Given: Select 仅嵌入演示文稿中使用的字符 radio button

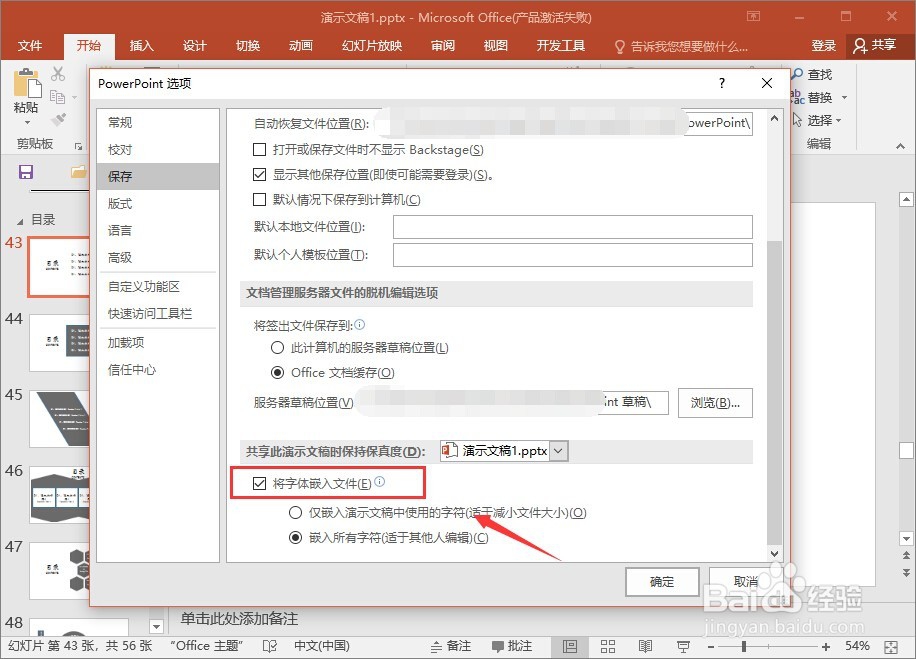Looking at the screenshot, I should tap(296, 512).
